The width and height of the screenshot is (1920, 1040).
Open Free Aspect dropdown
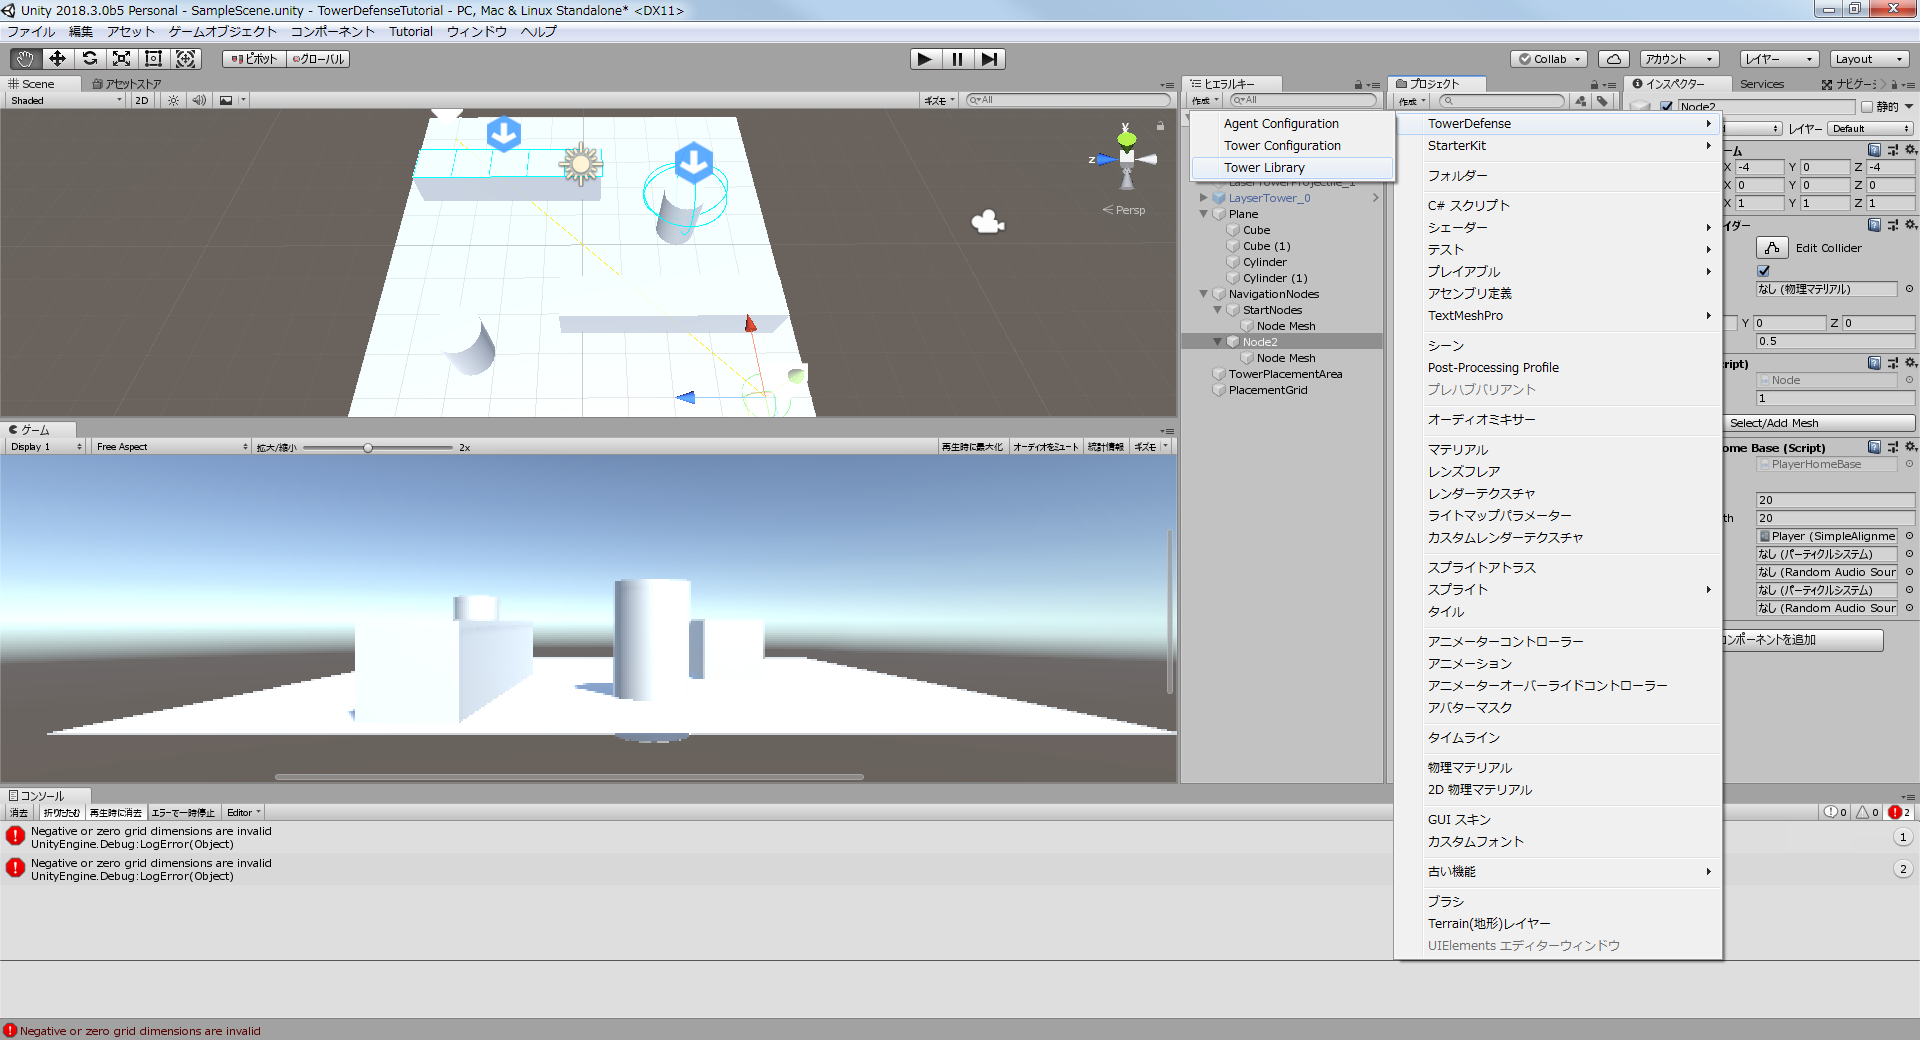click(x=172, y=447)
